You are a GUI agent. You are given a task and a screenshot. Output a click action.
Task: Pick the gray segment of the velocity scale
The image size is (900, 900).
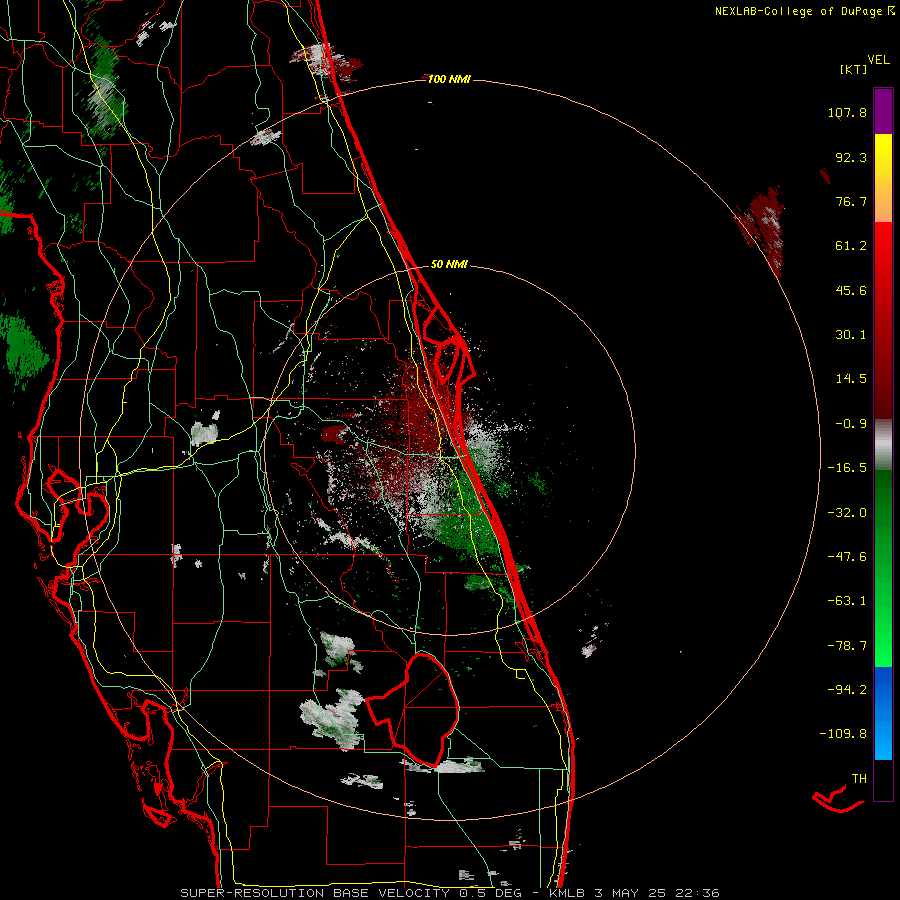click(883, 445)
